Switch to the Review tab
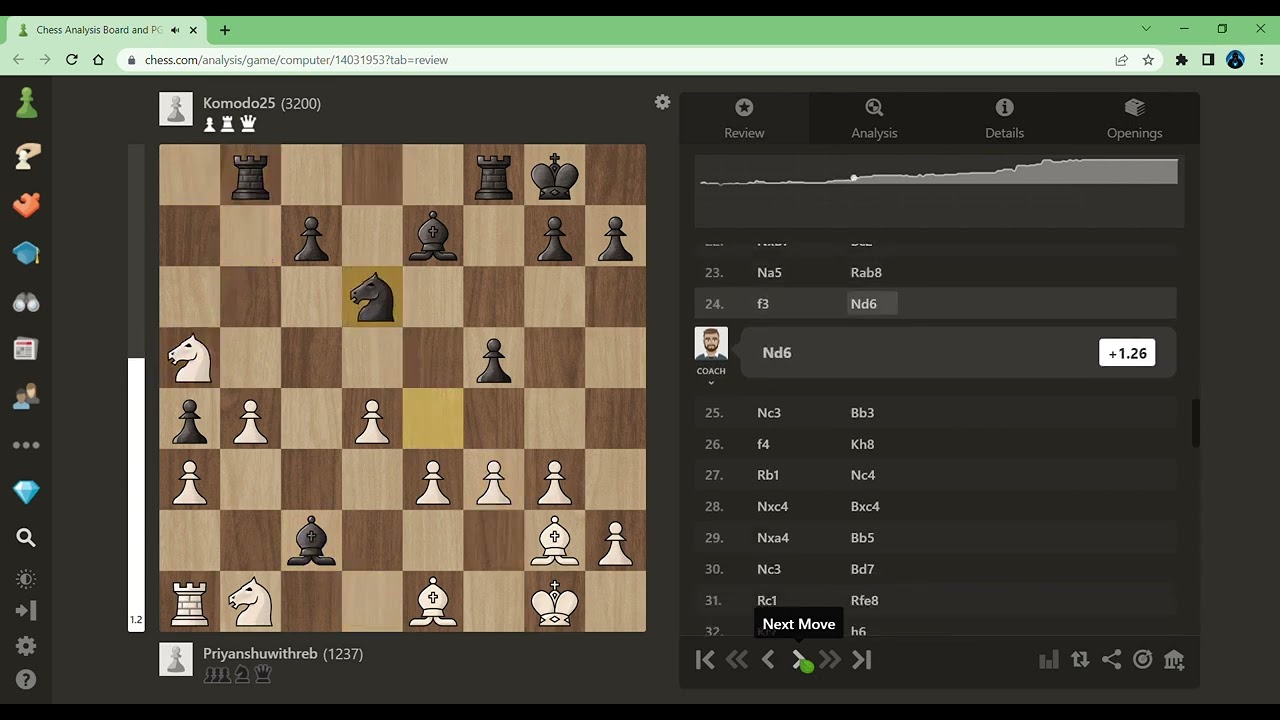1280x720 pixels. [x=744, y=119]
